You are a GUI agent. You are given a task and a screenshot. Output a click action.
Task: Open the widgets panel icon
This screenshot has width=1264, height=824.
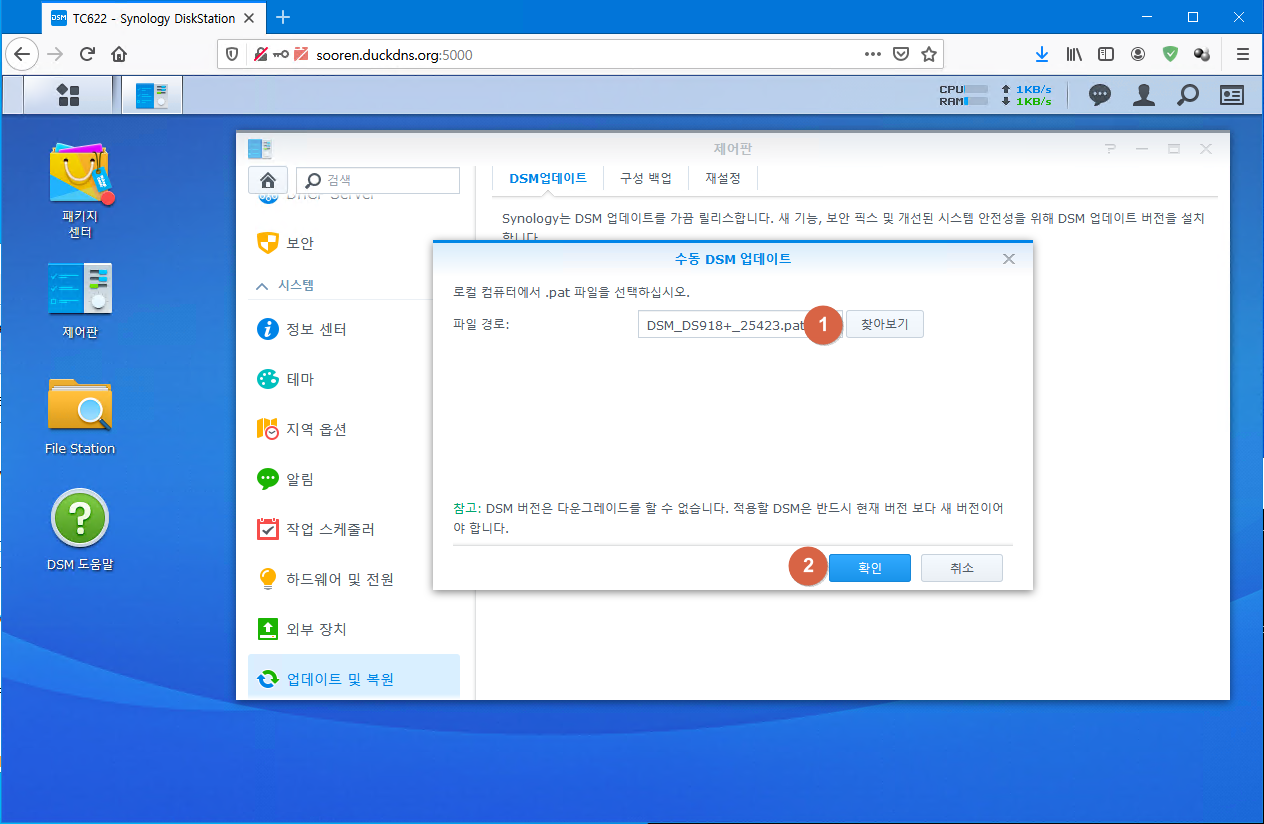[1231, 95]
